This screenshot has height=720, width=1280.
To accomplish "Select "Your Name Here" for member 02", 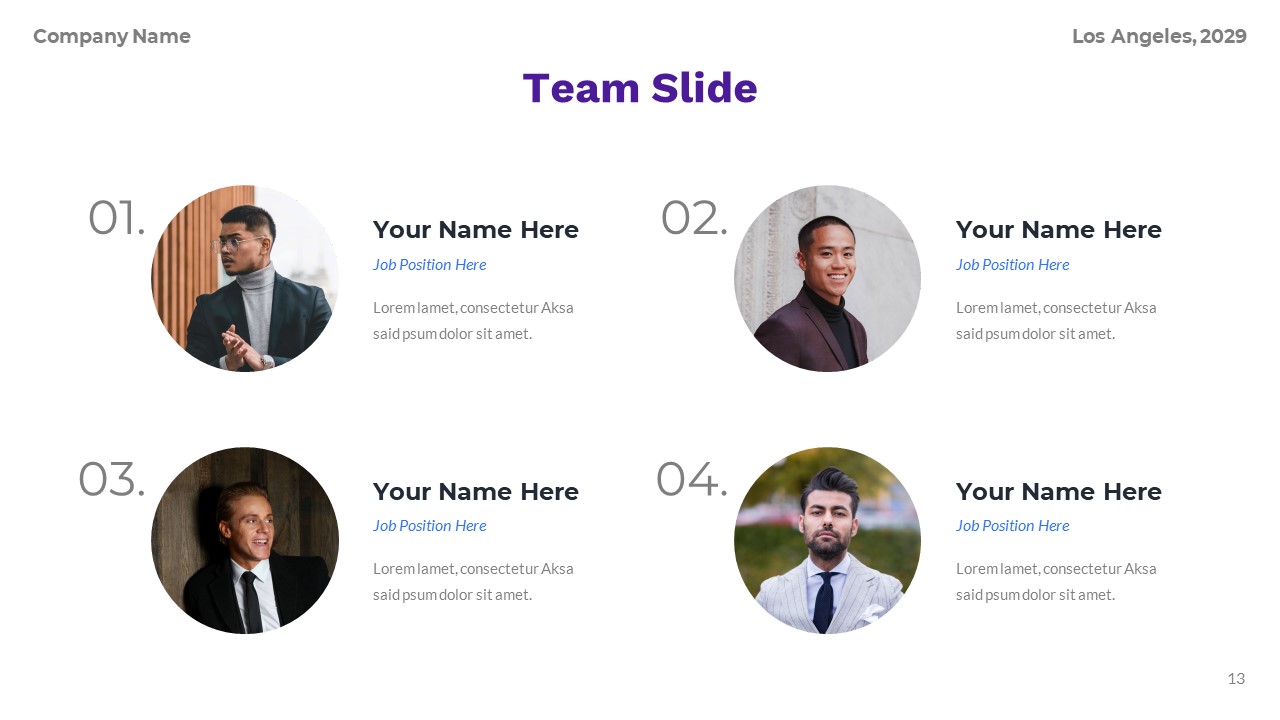I will click(1058, 230).
